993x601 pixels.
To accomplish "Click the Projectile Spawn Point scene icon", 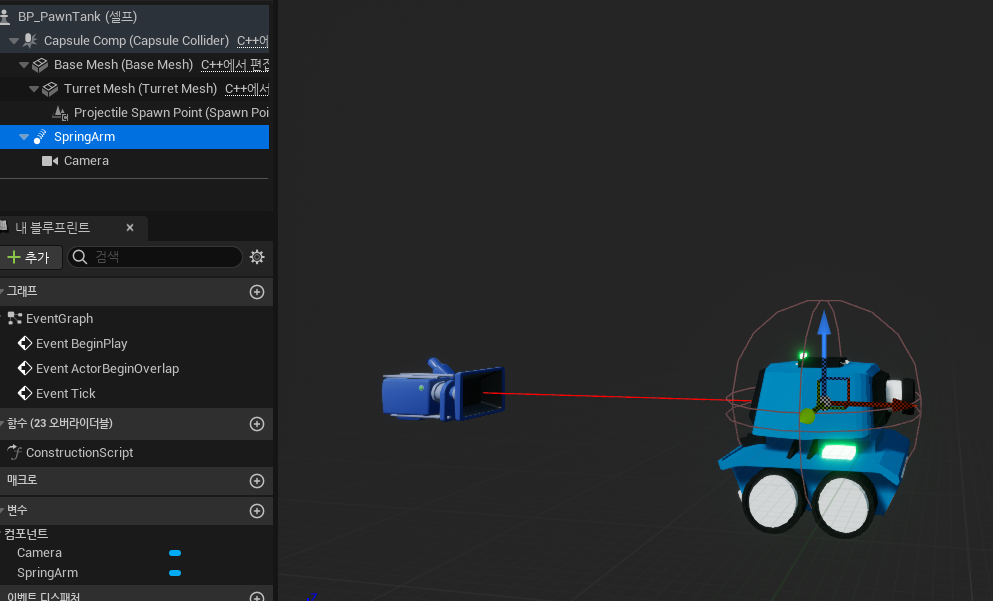I will click(x=60, y=113).
